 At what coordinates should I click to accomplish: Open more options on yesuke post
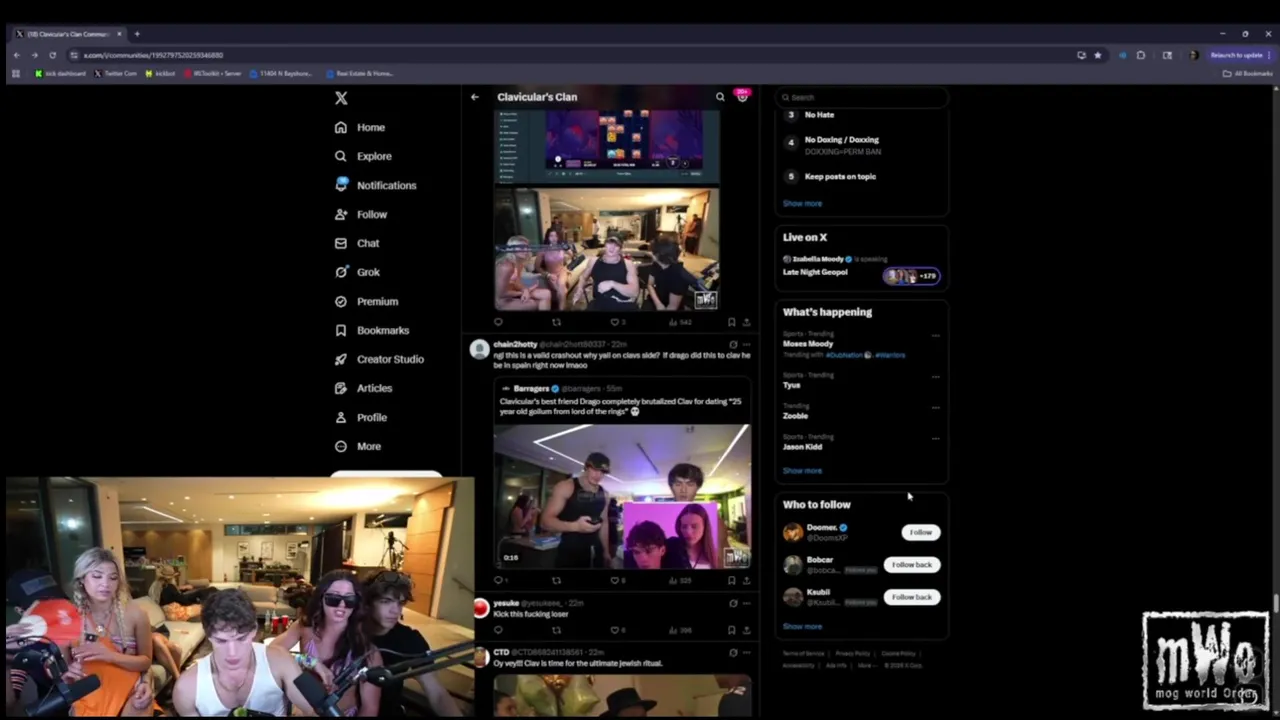pyautogui.click(x=746, y=603)
